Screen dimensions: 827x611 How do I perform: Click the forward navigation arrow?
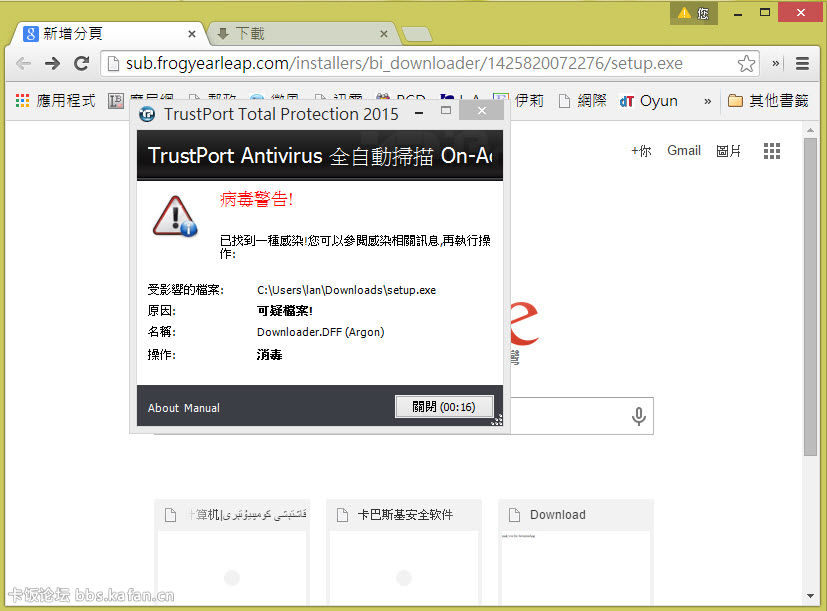53,63
